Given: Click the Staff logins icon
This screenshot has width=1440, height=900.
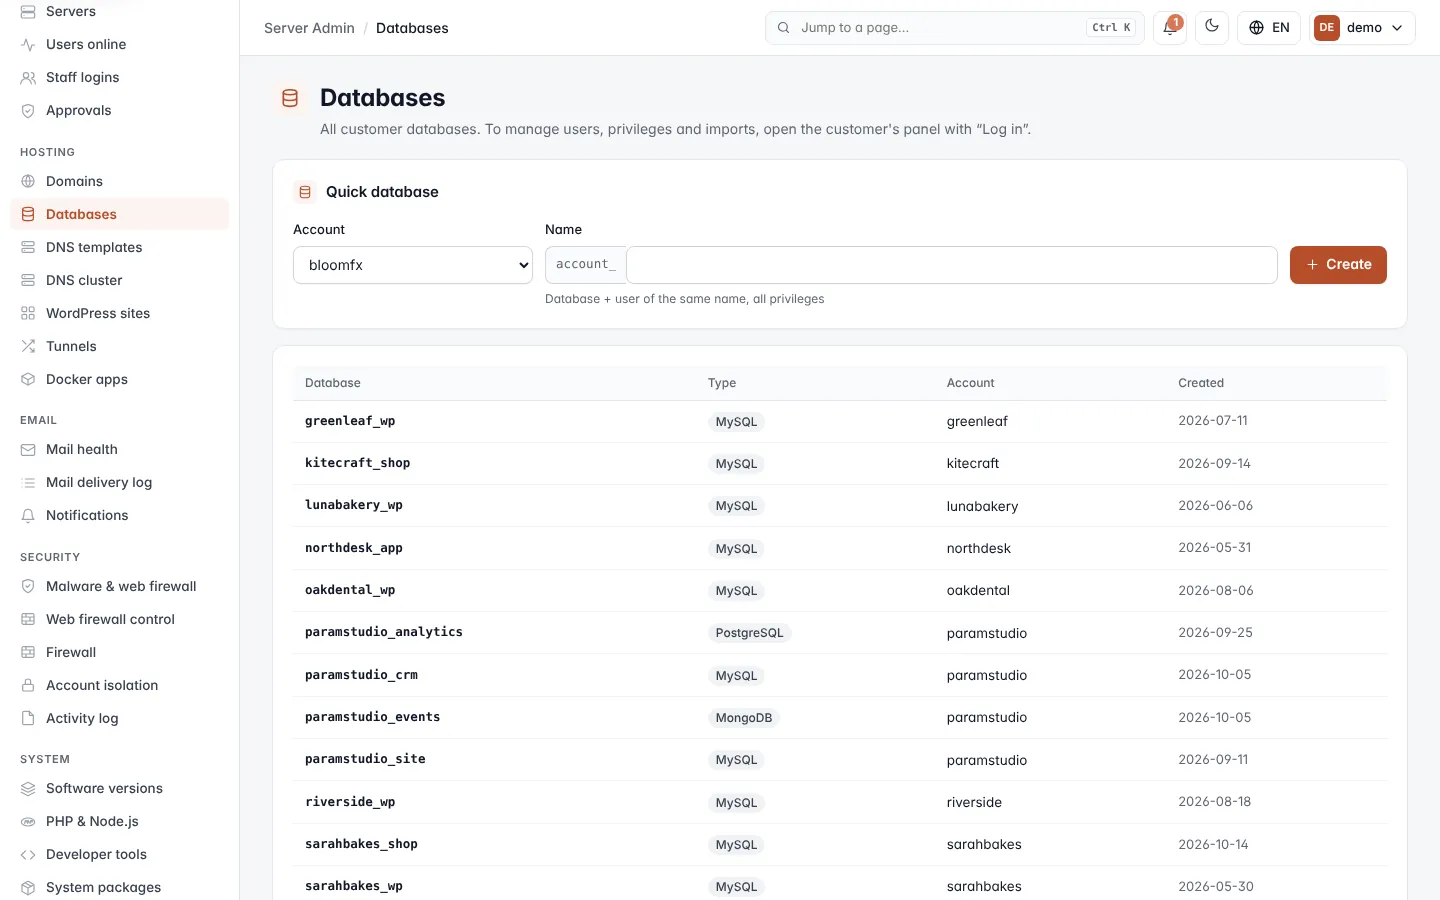Looking at the screenshot, I should click(28, 78).
